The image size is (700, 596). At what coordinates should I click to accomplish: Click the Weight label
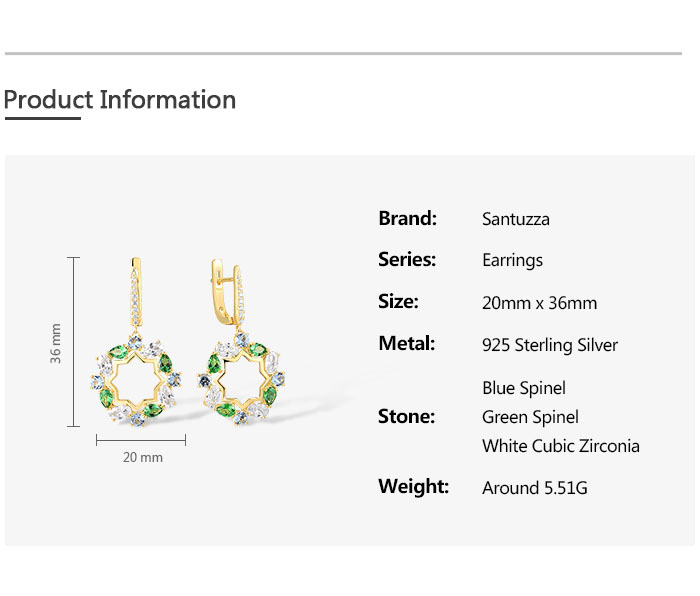(413, 487)
